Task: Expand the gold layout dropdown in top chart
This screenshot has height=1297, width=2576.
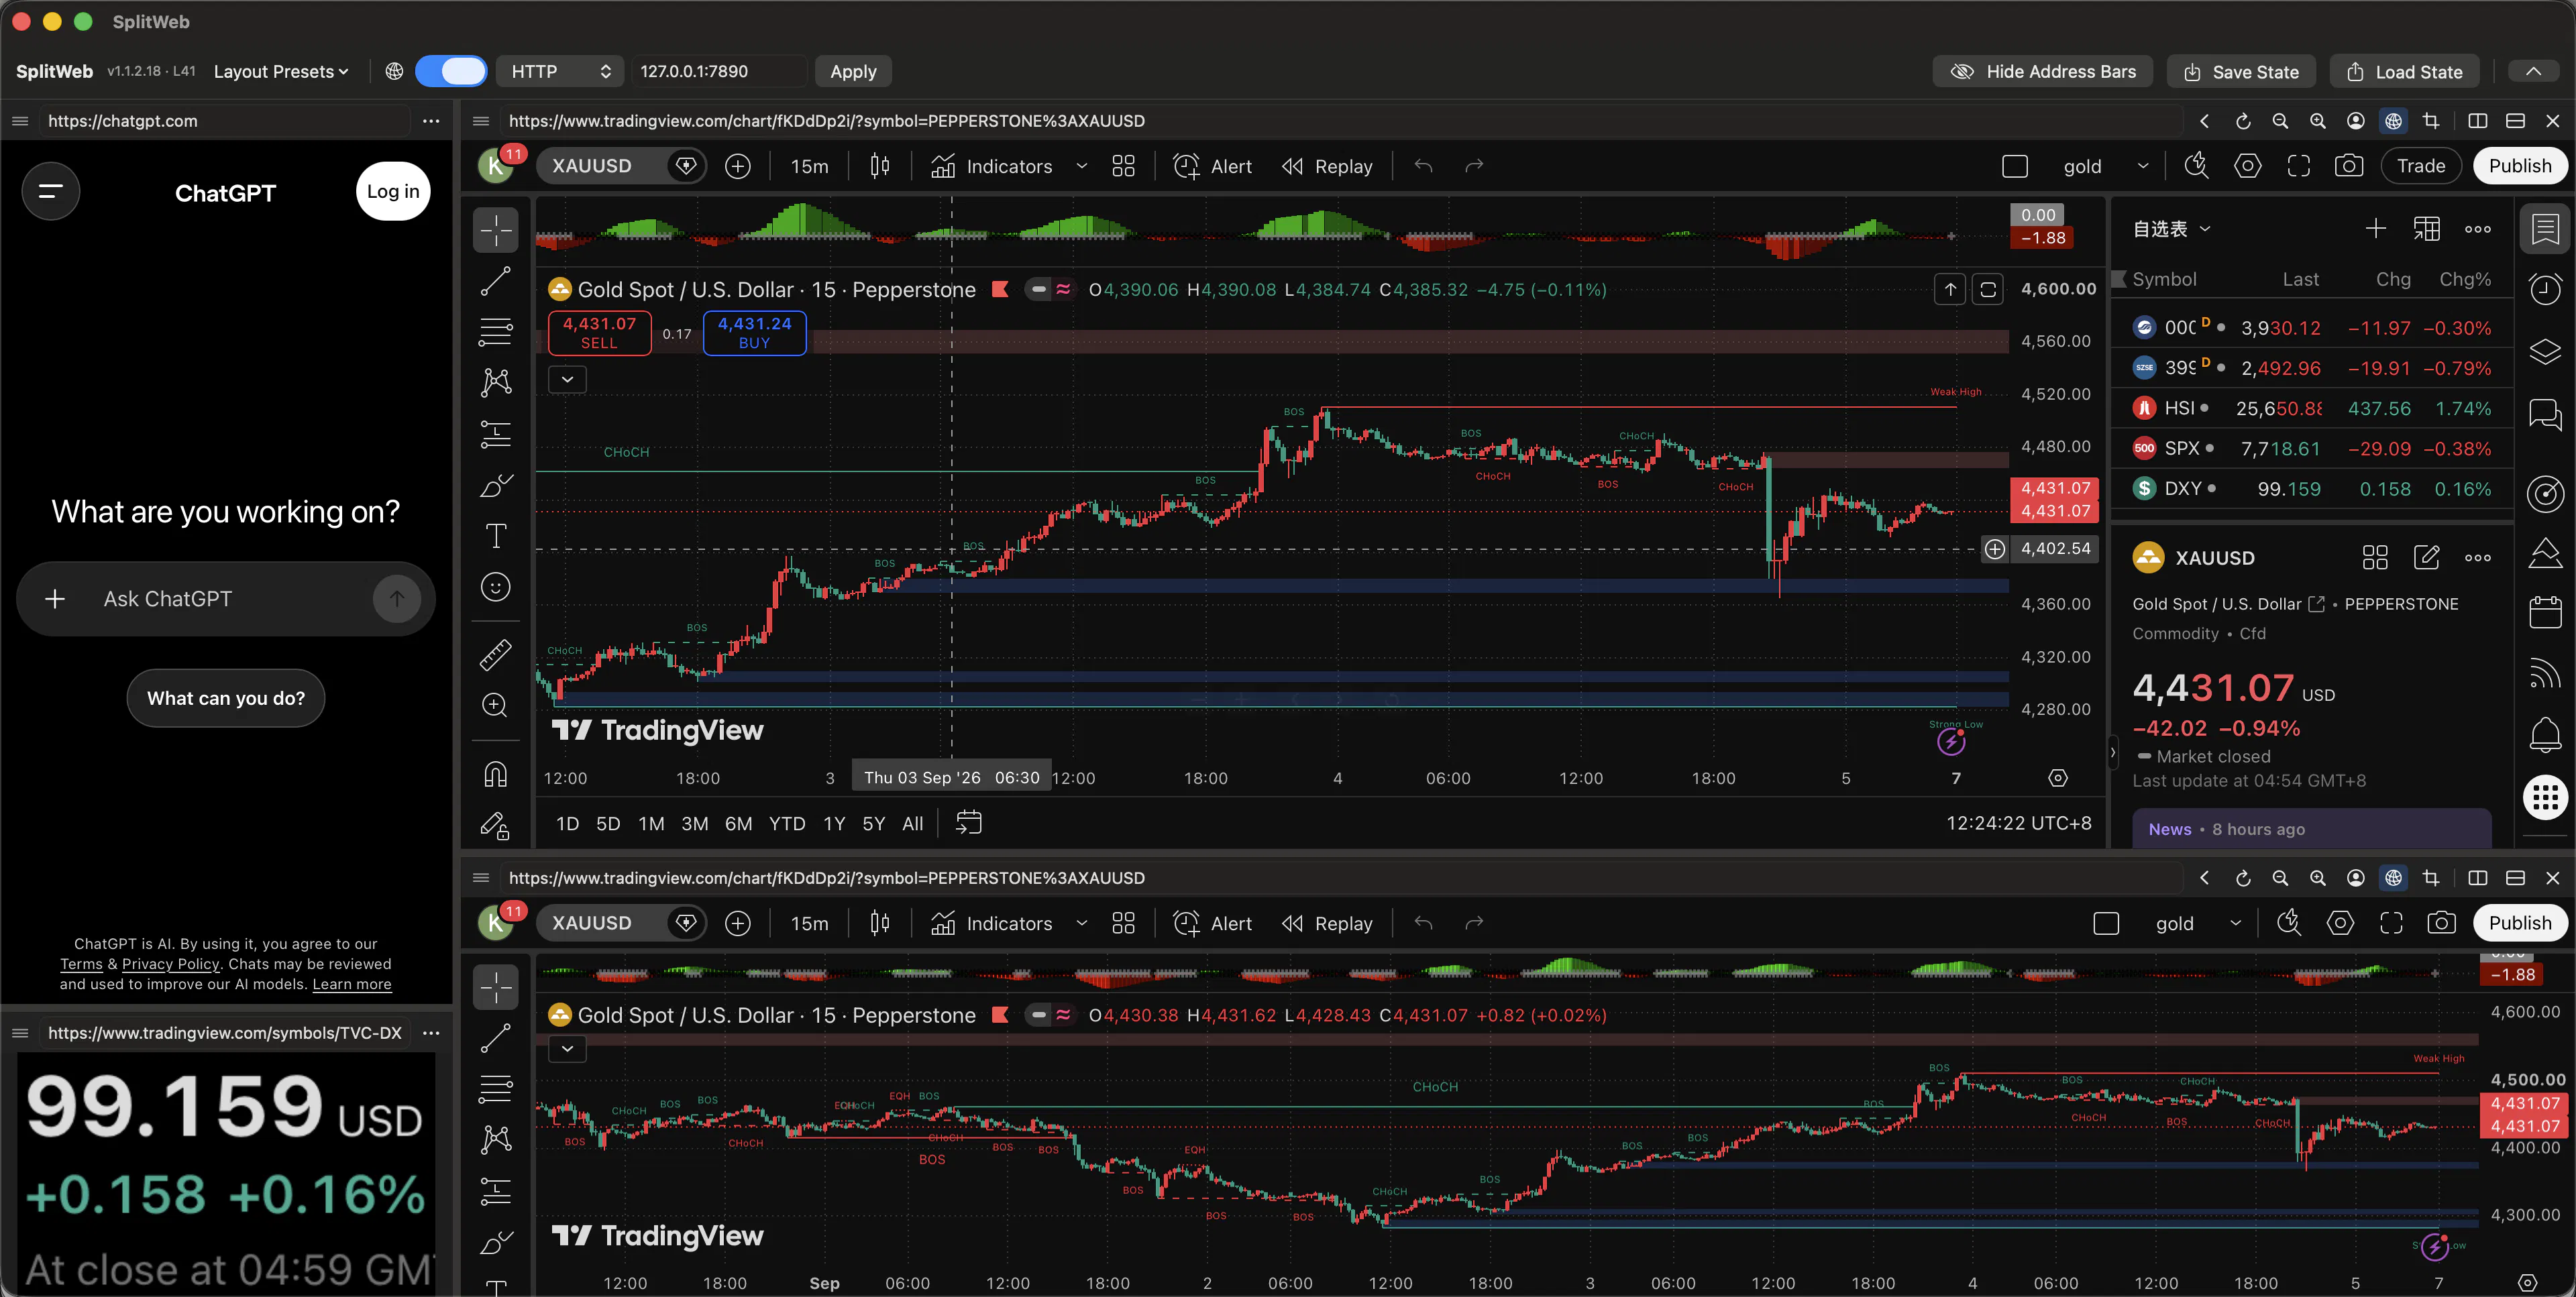Action: tap(2142, 166)
